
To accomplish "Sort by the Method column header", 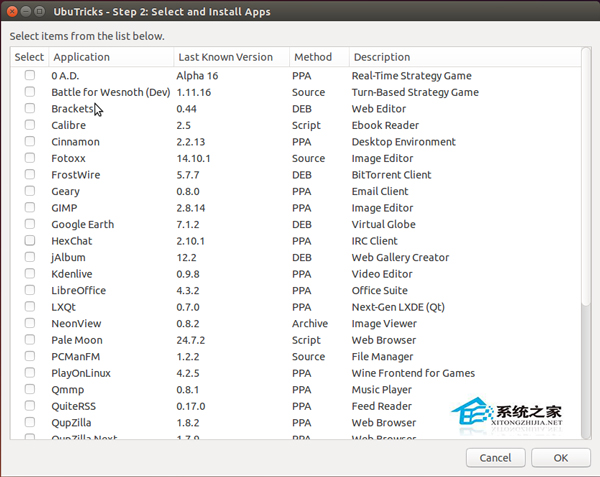I will [x=317, y=57].
